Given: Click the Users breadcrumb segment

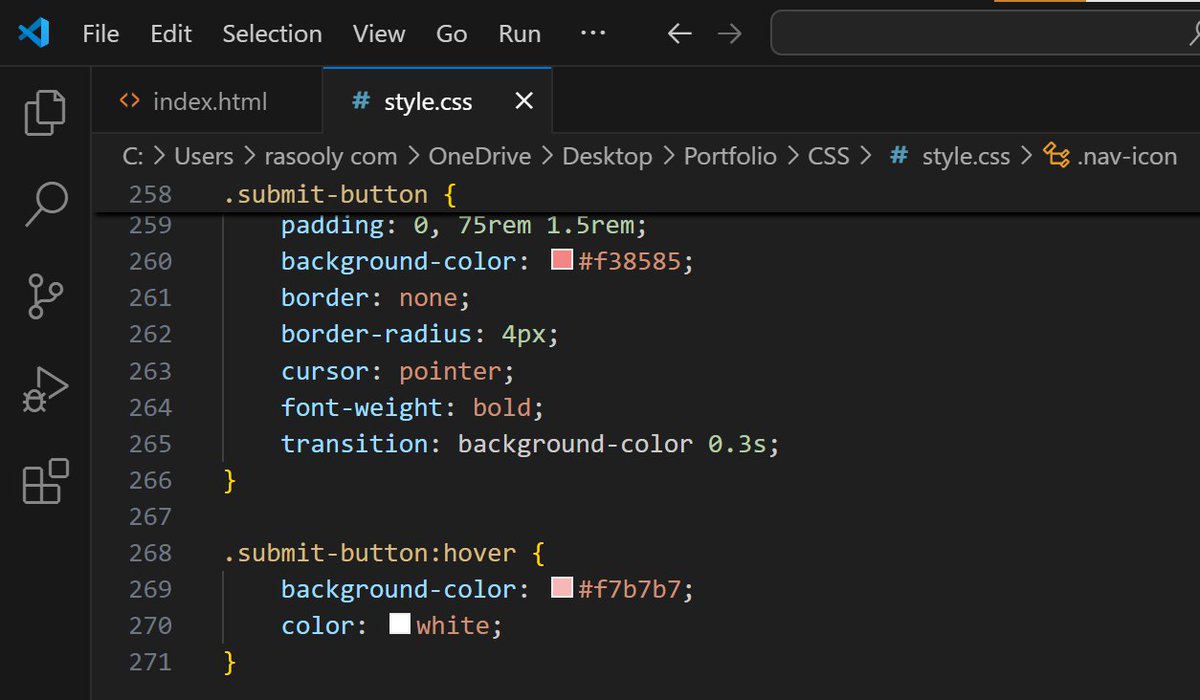Looking at the screenshot, I should pos(204,156).
